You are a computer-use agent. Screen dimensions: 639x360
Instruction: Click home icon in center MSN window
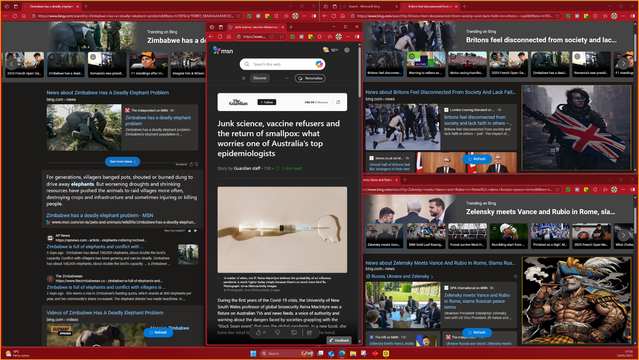(x=229, y=37)
